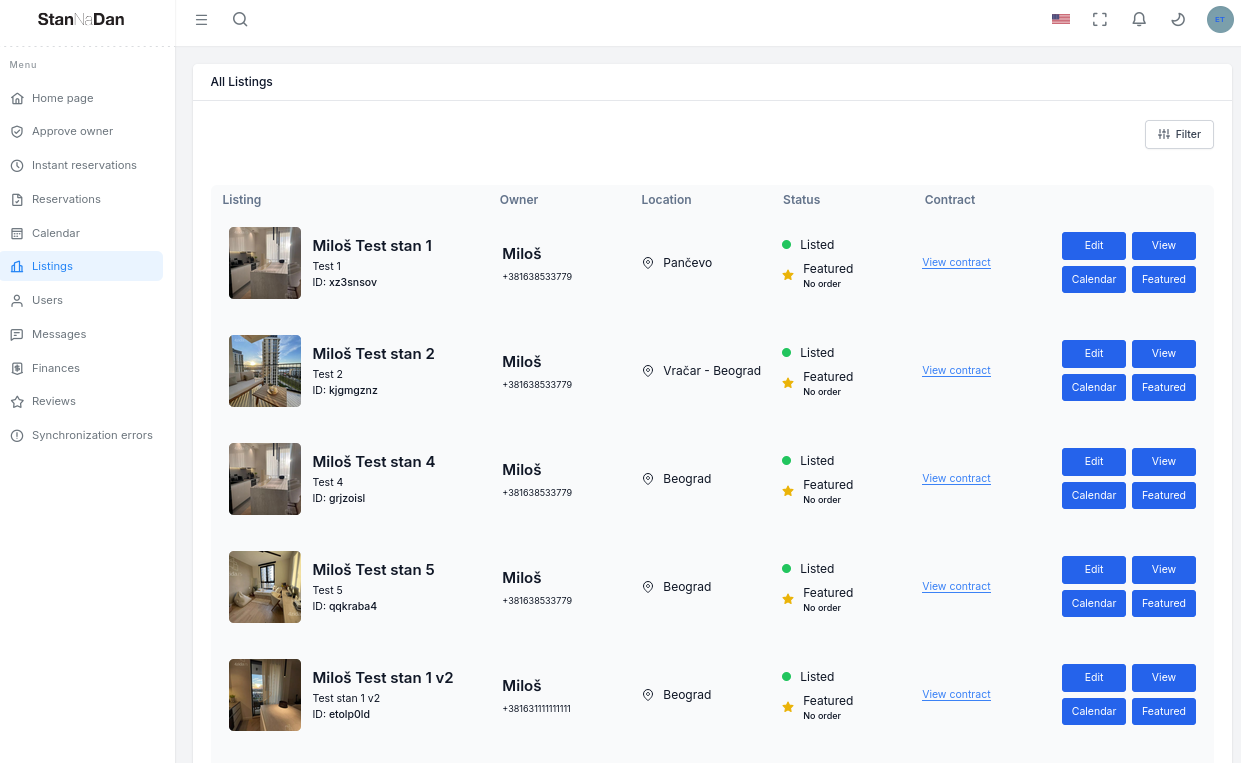Edit Miloš Test stan 1 v2 listing
This screenshot has height=763, width=1241.
pos(1094,677)
